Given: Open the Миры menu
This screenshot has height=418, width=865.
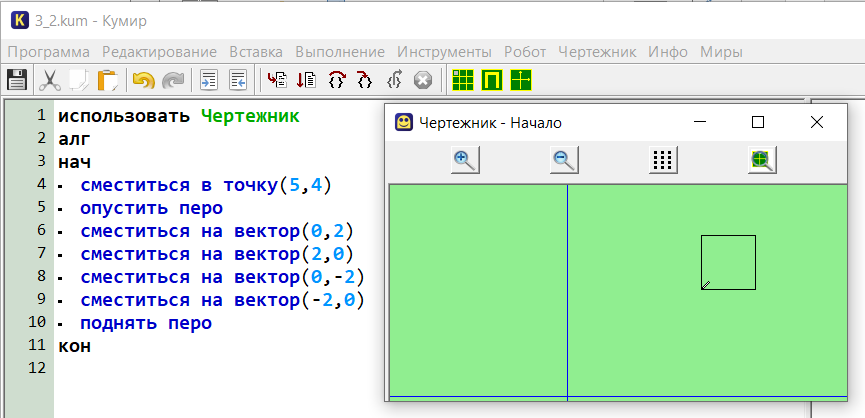Looking at the screenshot, I should pos(721,52).
